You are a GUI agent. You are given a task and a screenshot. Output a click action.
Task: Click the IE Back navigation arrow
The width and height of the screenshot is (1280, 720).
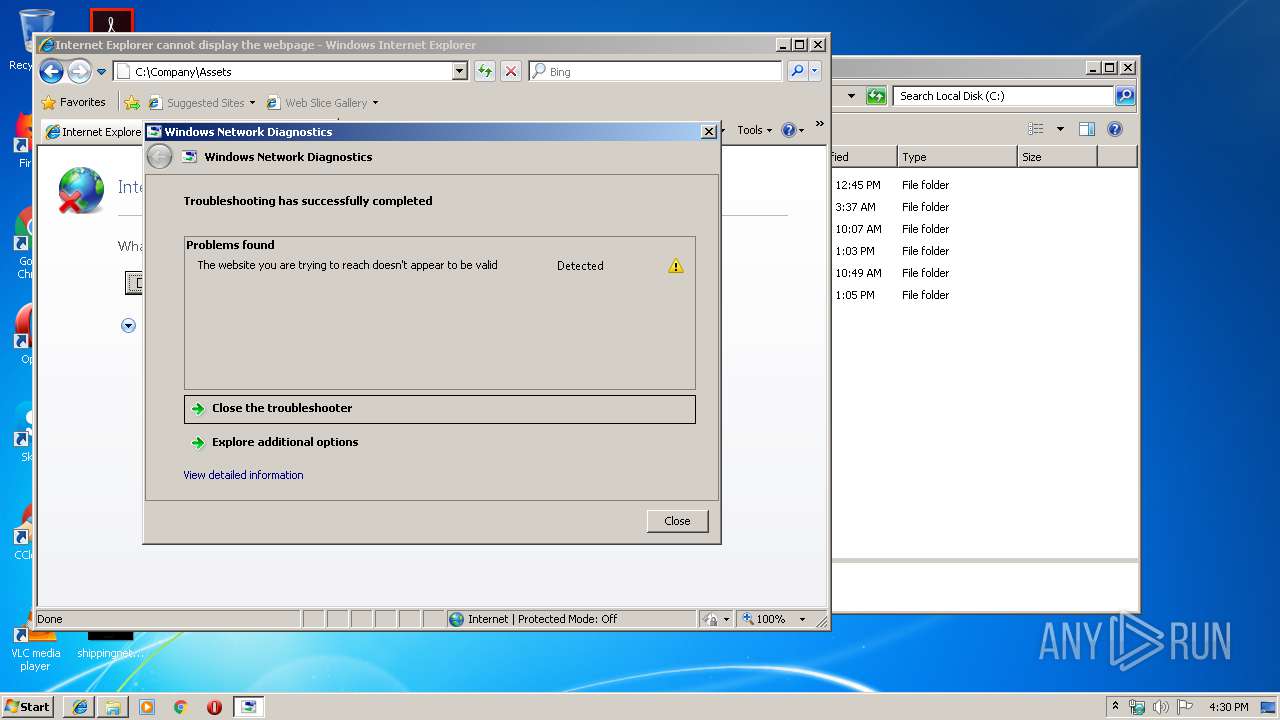tap(51, 71)
